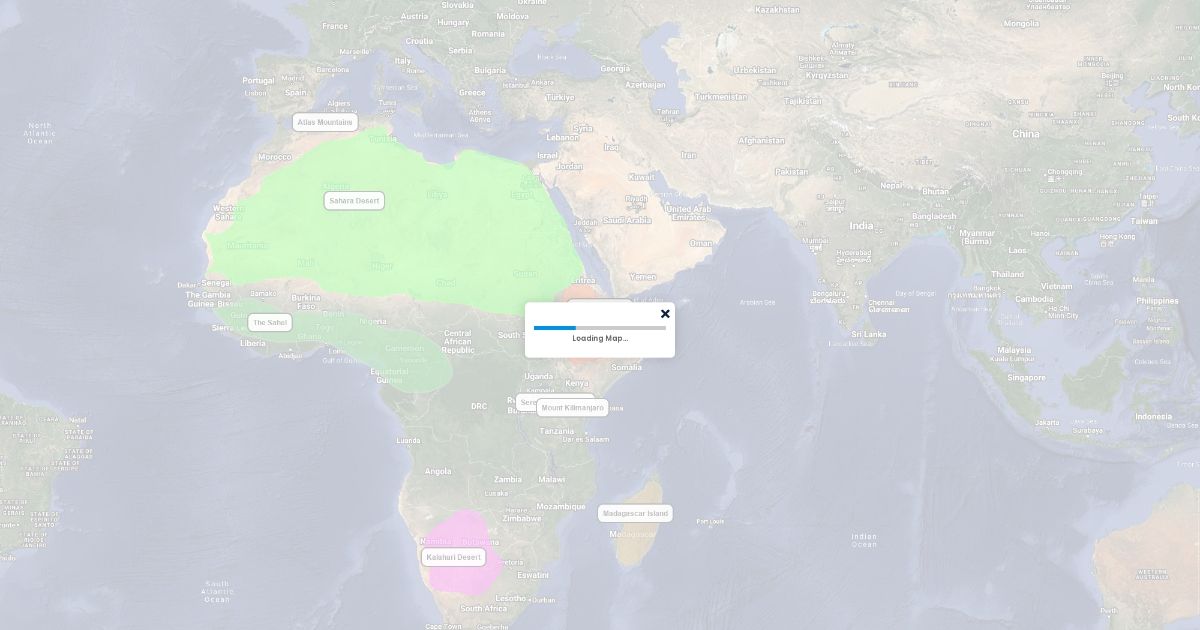Screen dimensions: 1200x630
Task: Open The Sahel label
Action: coord(270,322)
